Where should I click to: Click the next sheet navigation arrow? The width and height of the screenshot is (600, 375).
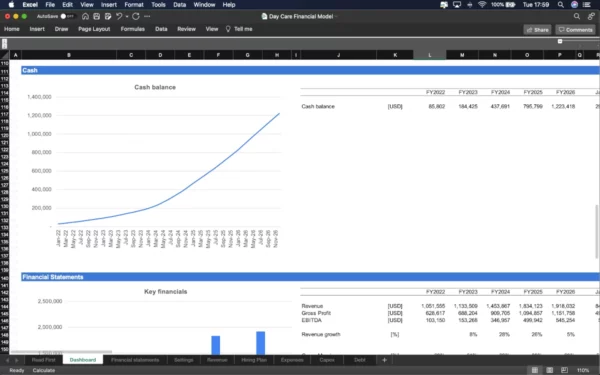click(x=16, y=360)
